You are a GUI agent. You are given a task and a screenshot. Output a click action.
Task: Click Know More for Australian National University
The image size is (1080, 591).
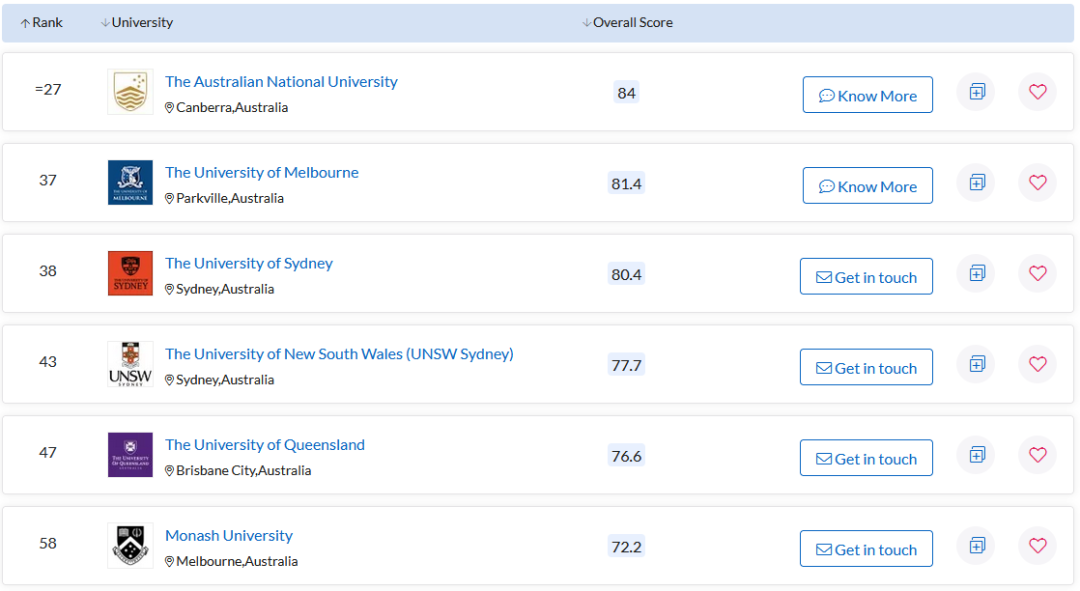click(x=868, y=94)
